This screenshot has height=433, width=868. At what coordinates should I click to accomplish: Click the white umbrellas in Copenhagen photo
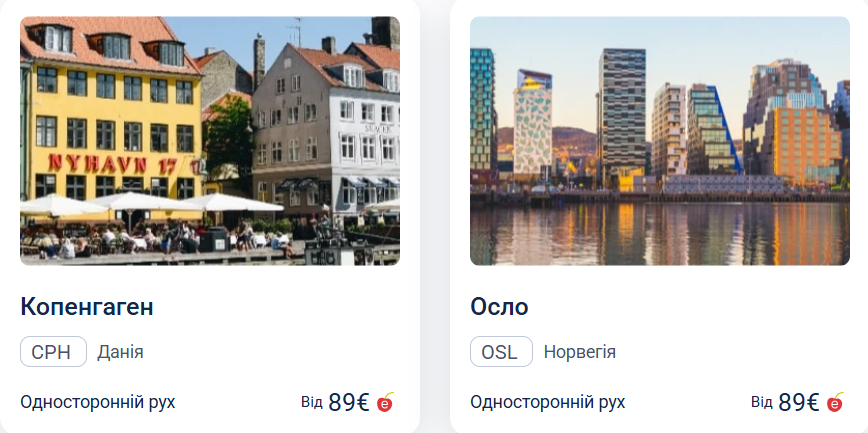point(130,204)
